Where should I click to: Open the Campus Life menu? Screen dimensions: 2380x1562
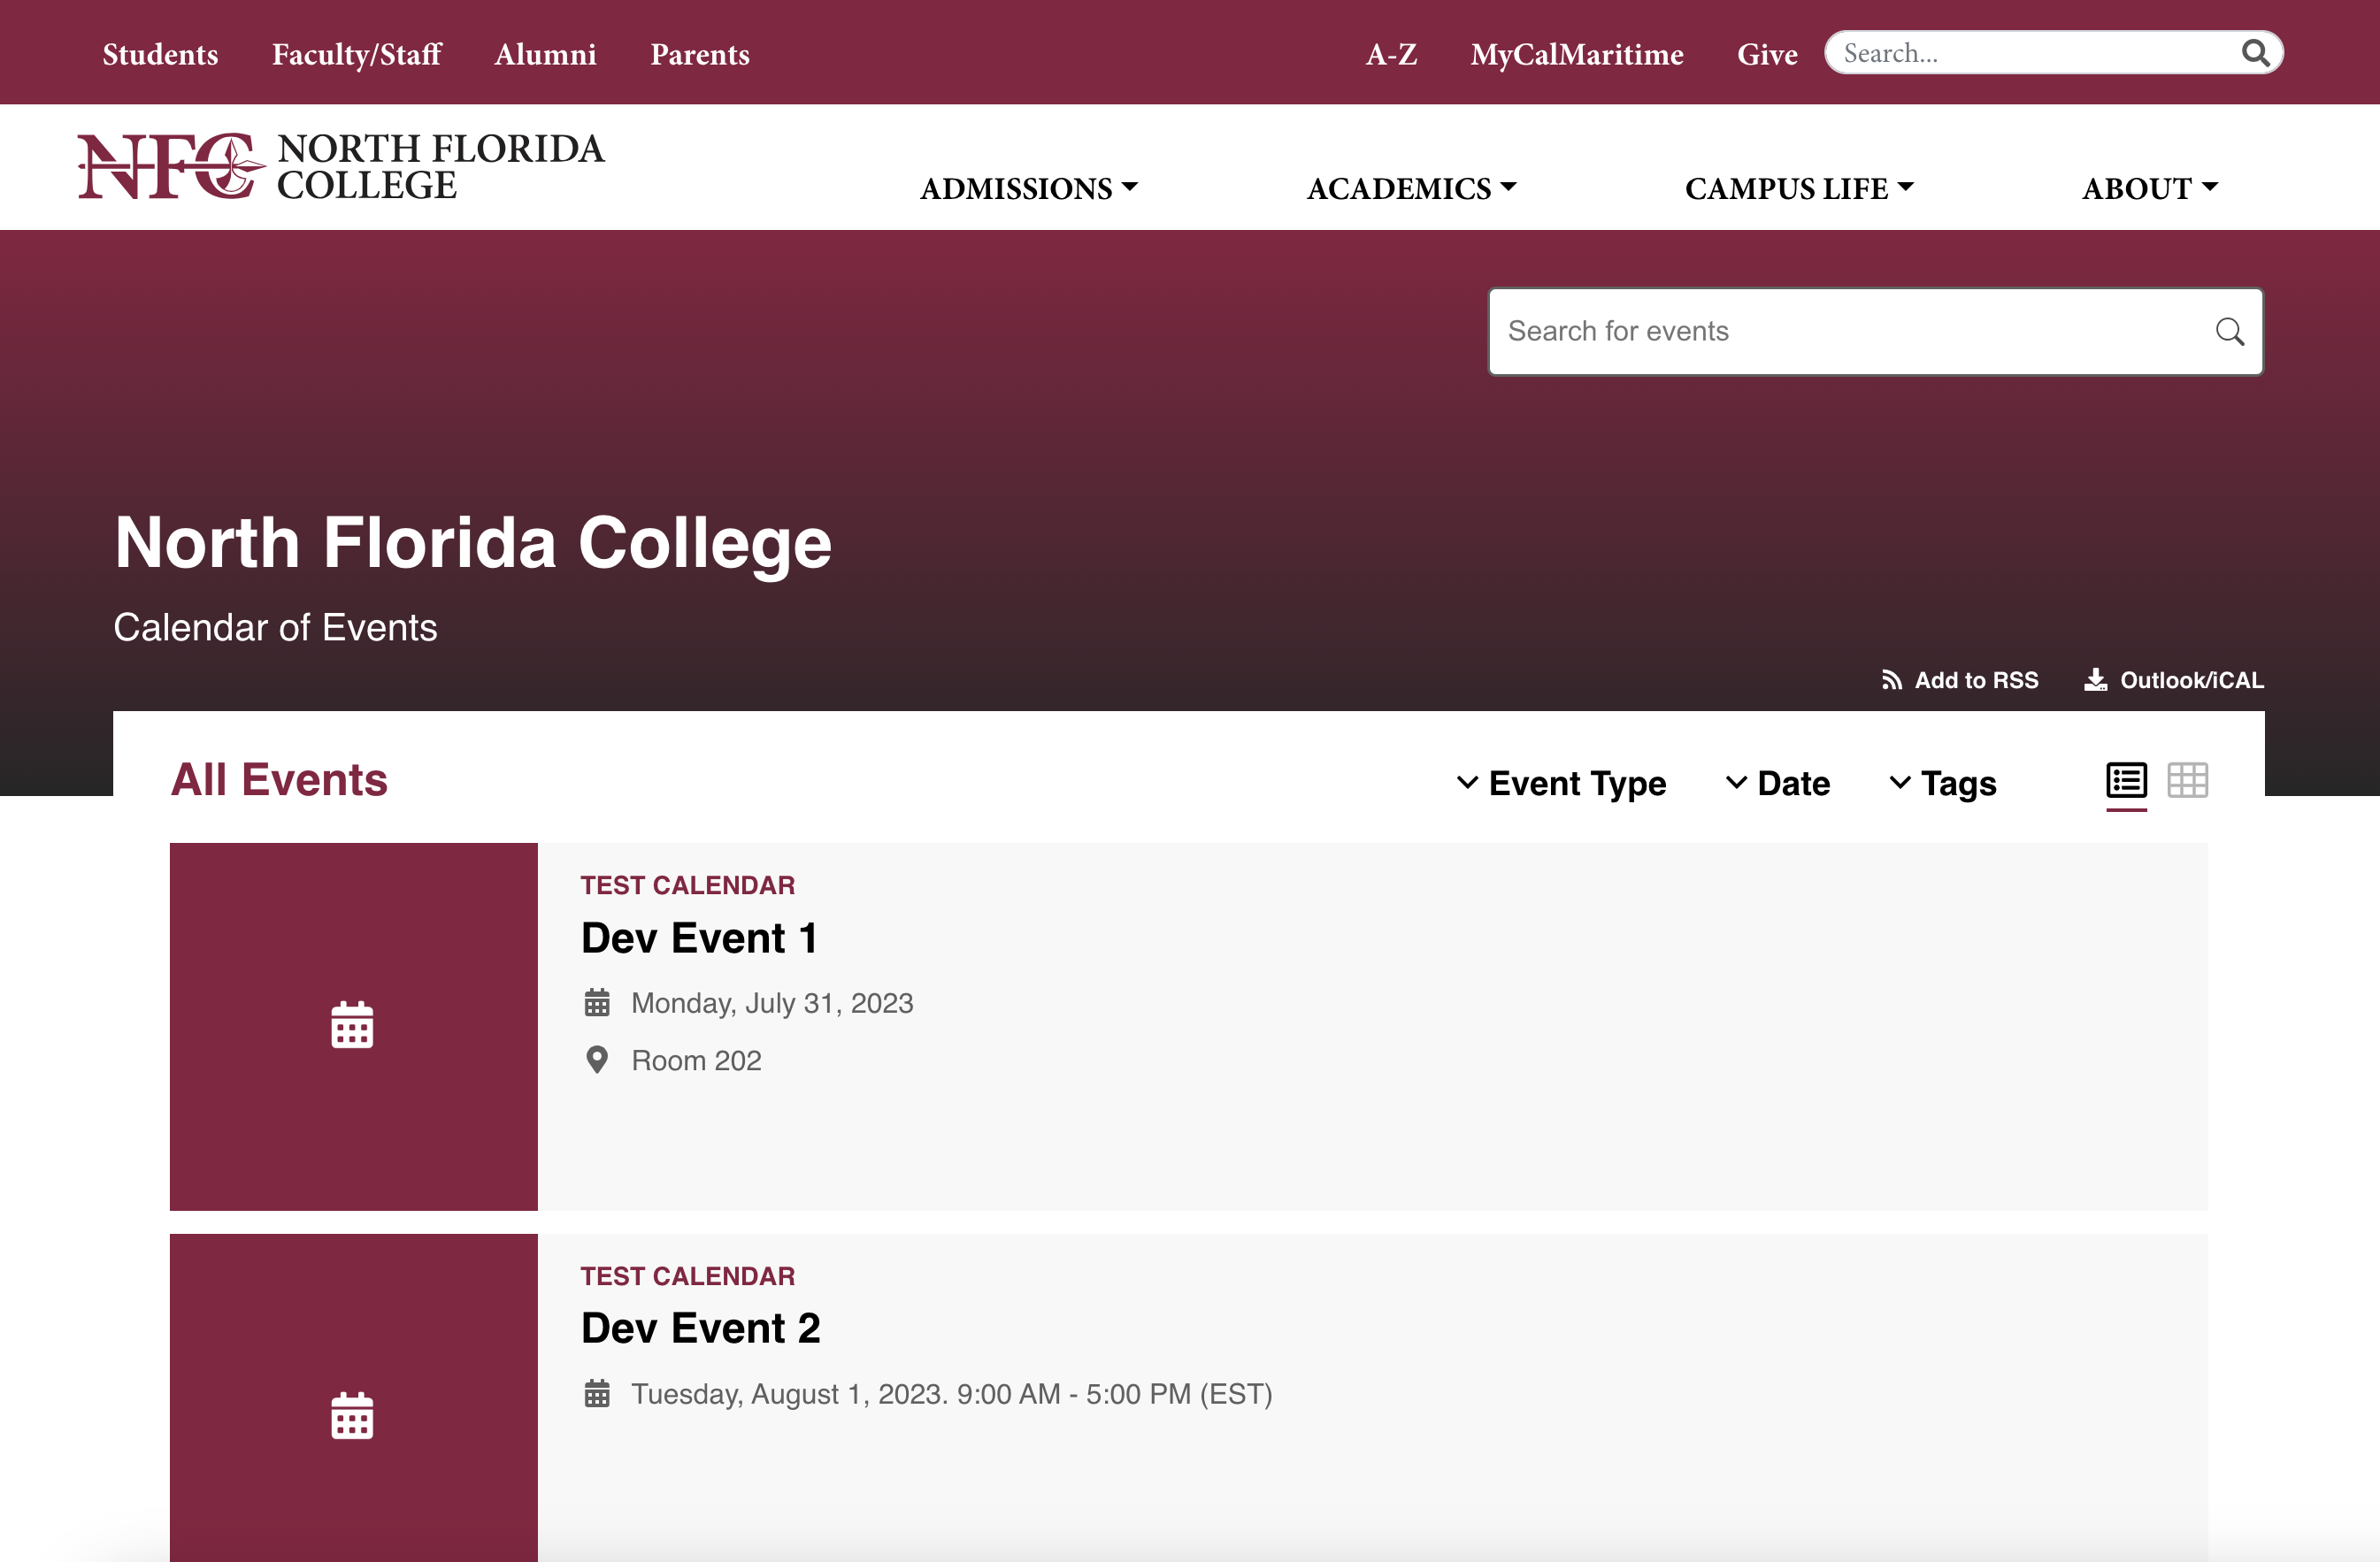pyautogui.click(x=1798, y=188)
